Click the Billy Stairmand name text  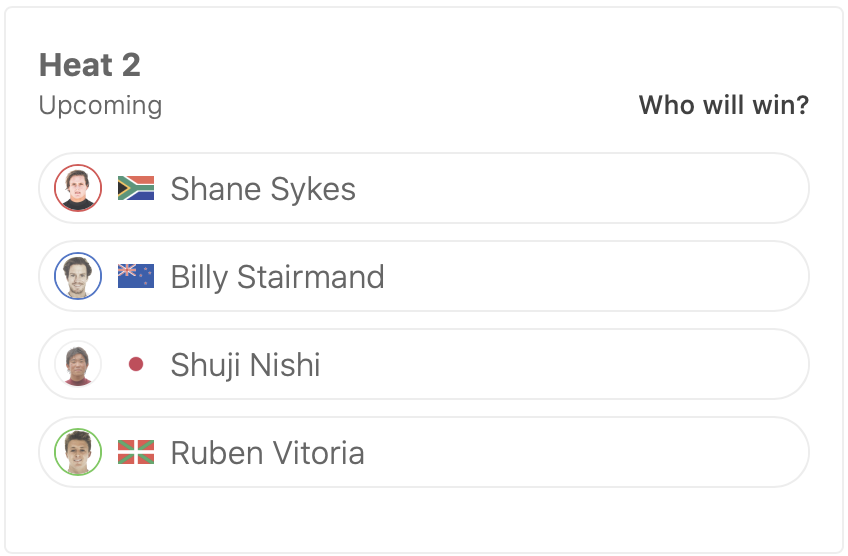(x=277, y=277)
